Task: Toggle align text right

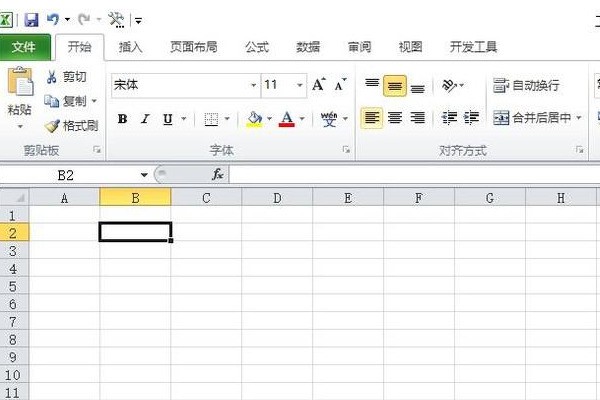Action: coord(417,118)
